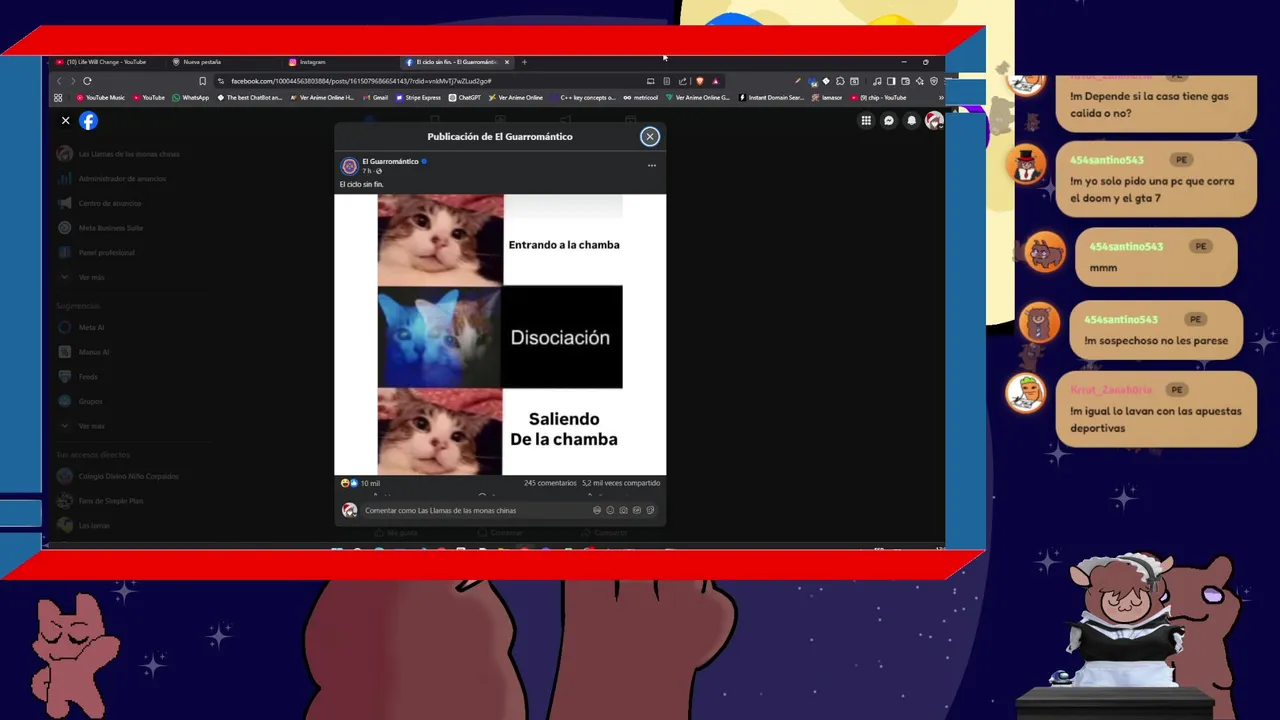
Task: Switch to the Instagram browser tab
Action: [312, 62]
